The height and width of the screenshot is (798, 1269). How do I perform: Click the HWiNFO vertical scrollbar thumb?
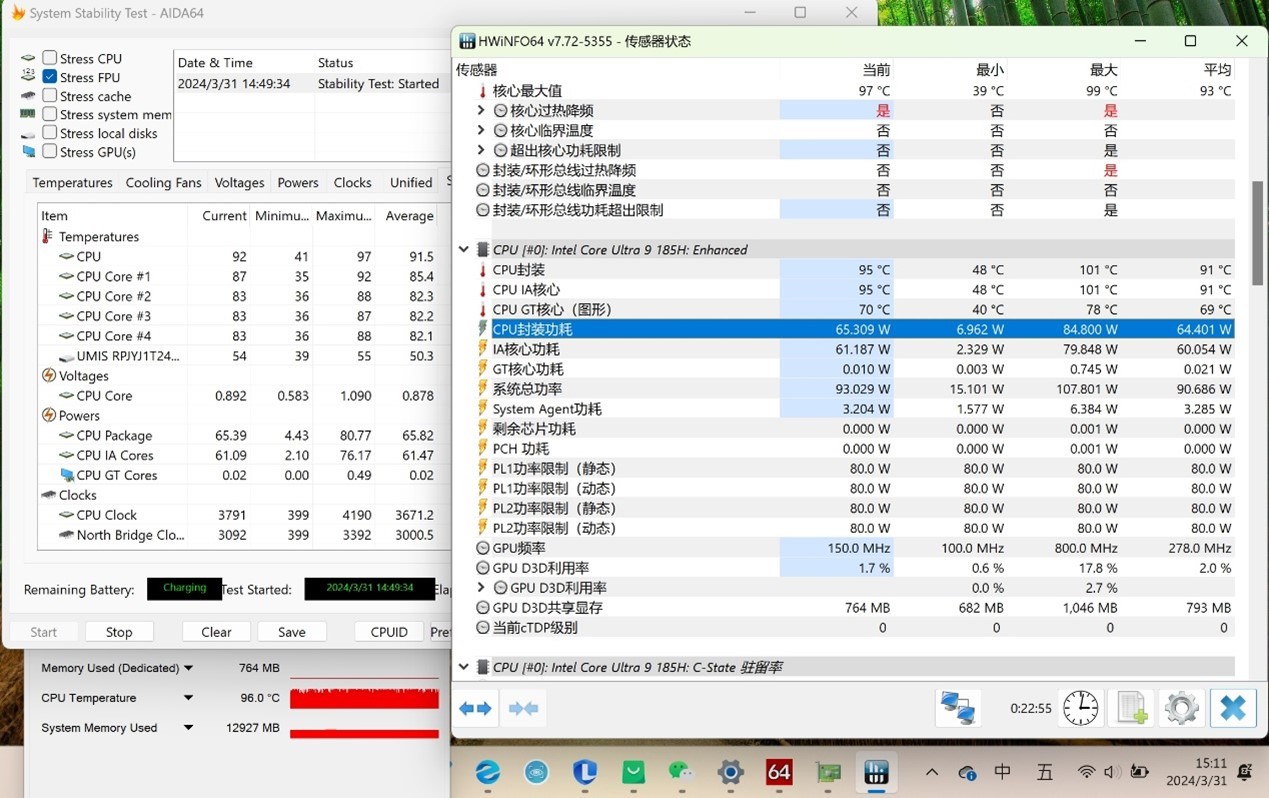1256,233
